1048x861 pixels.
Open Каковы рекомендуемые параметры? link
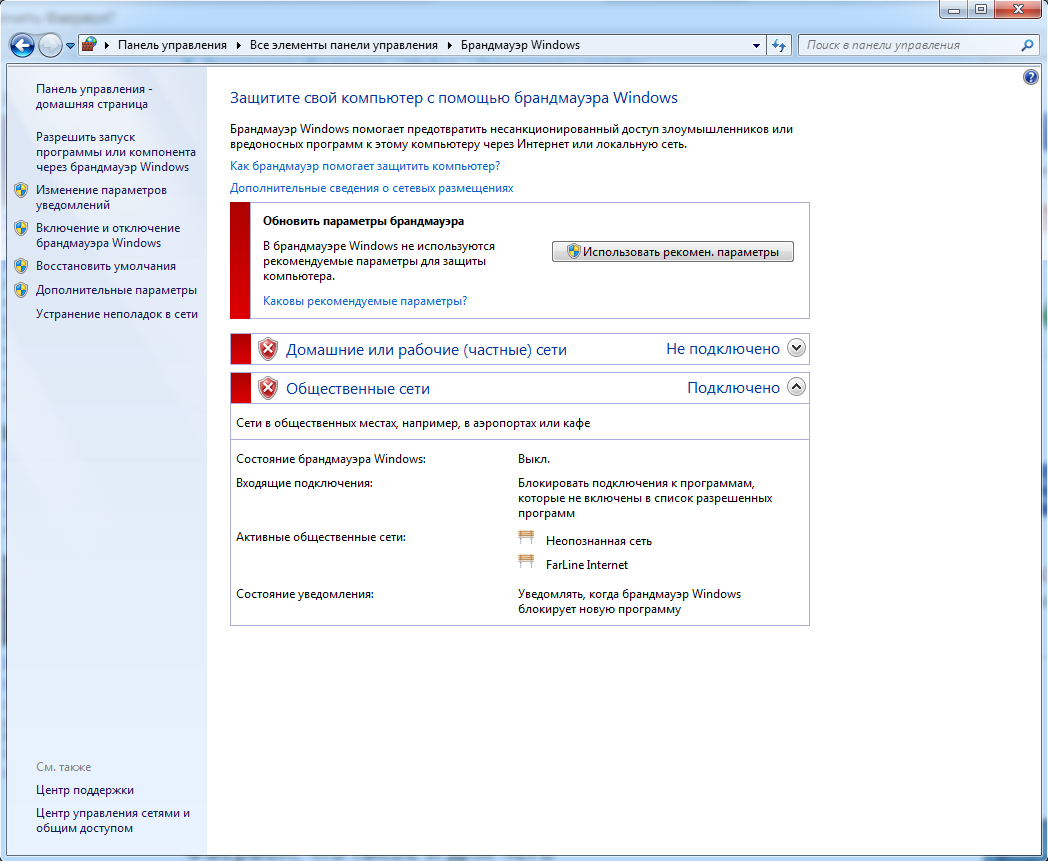pos(365,301)
